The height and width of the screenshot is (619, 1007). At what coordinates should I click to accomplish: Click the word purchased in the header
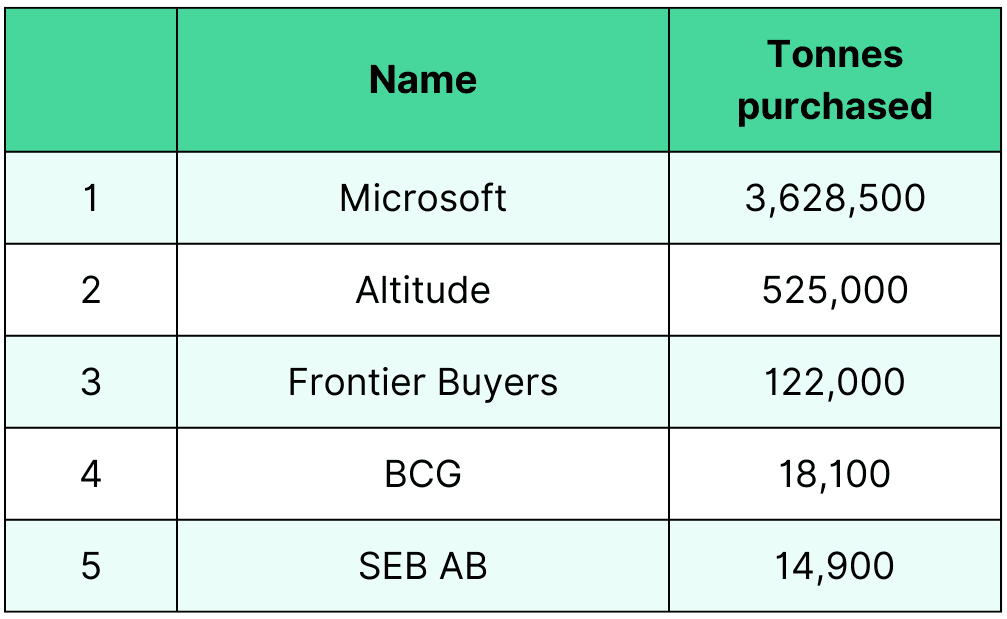click(x=835, y=106)
